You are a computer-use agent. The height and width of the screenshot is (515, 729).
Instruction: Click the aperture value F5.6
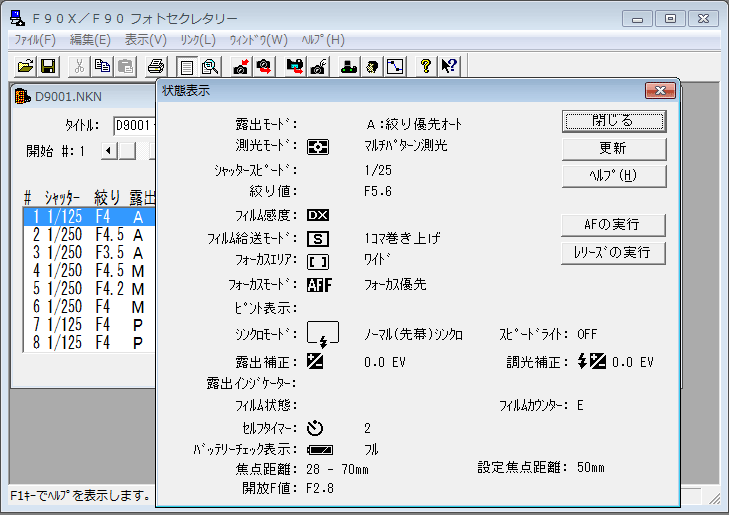[x=378, y=191]
